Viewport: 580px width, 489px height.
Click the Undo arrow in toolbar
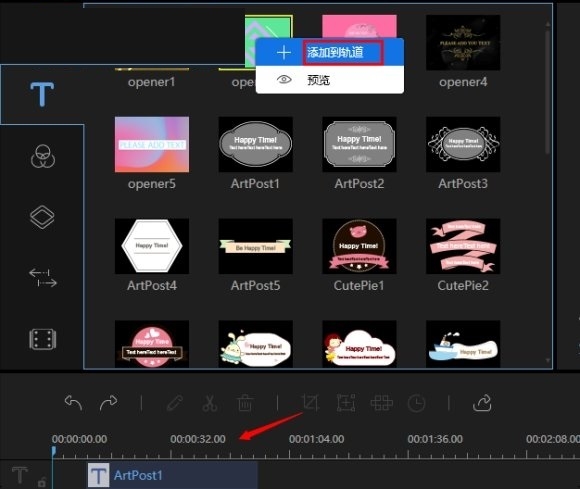tap(73, 403)
